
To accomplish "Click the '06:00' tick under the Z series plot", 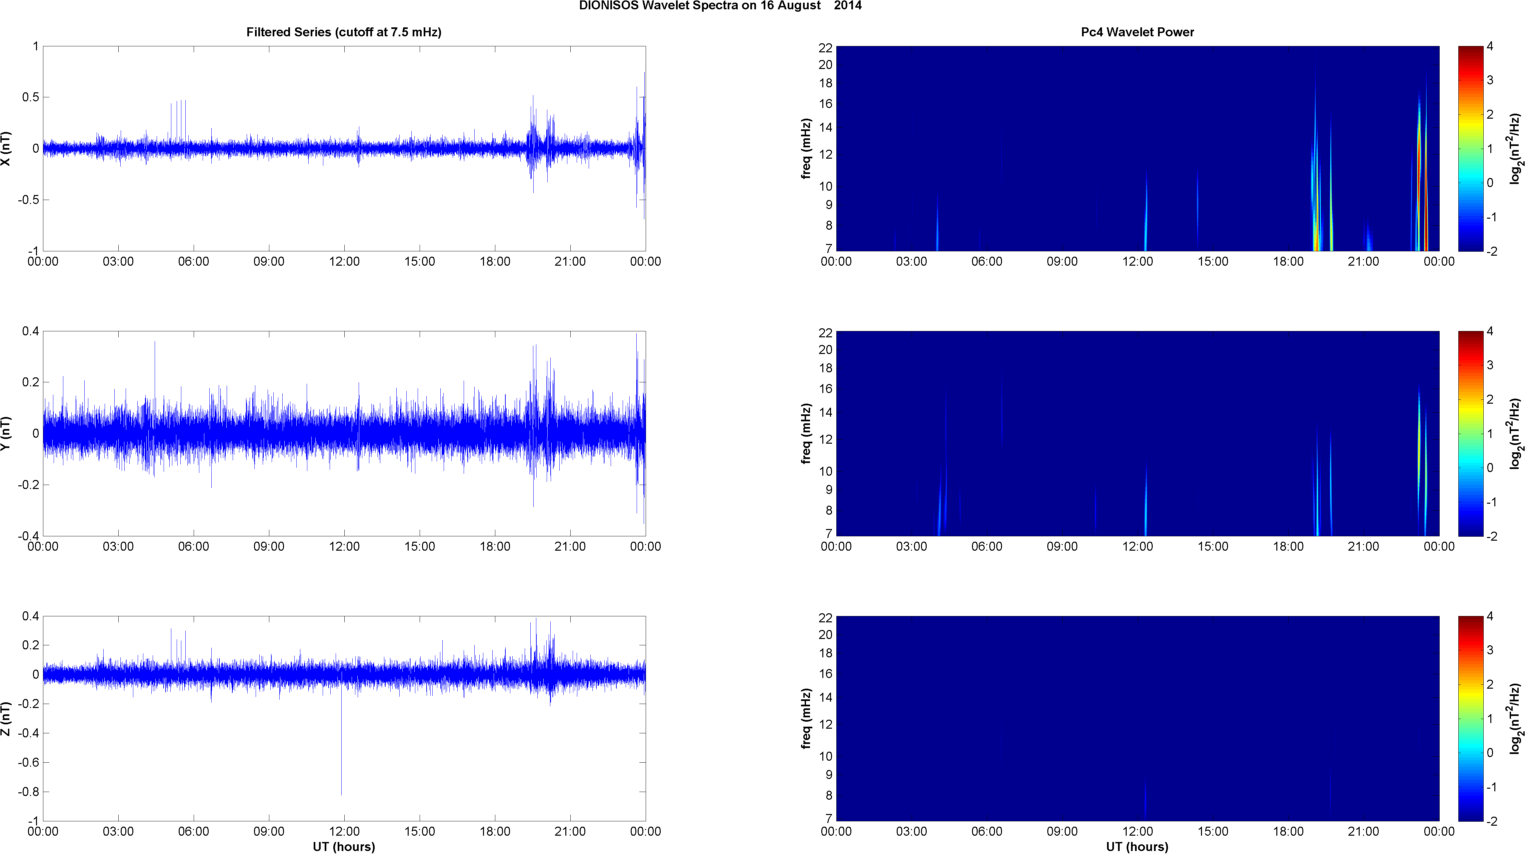I will coord(194,832).
